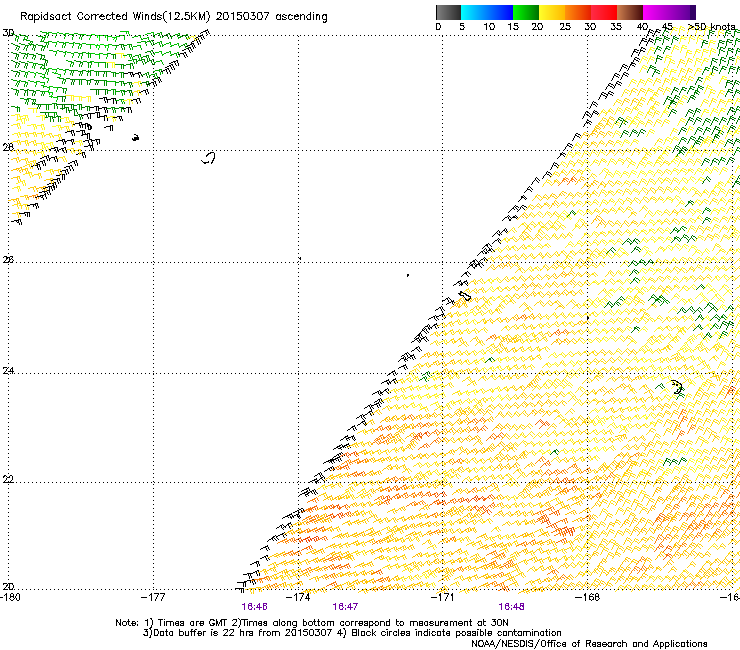Click the '20' latitude axis label
Screen dimensions: 740x650
tap(8, 586)
